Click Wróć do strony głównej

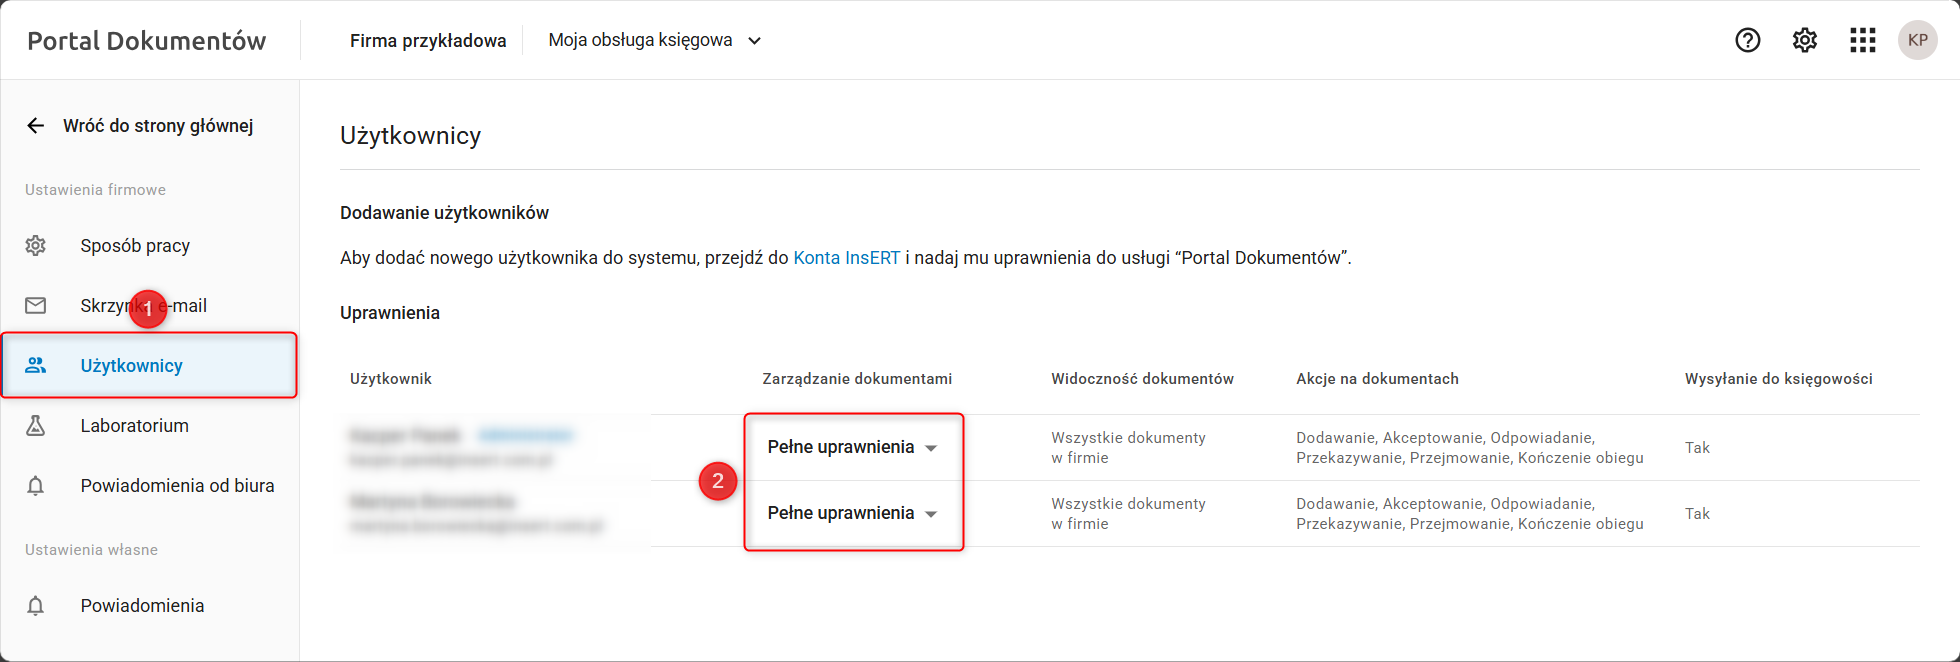pos(157,125)
